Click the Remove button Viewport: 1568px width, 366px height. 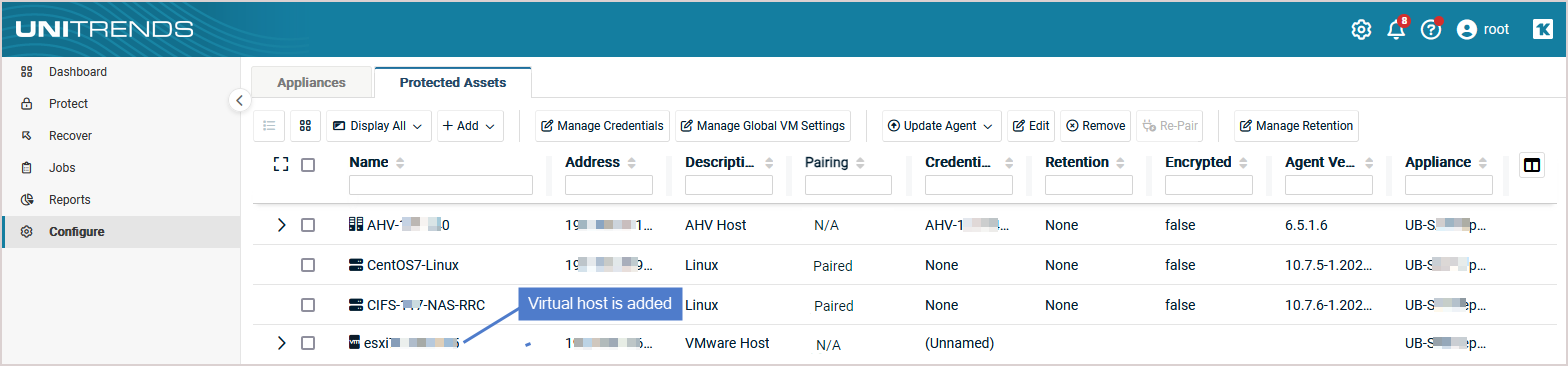(x=1095, y=126)
